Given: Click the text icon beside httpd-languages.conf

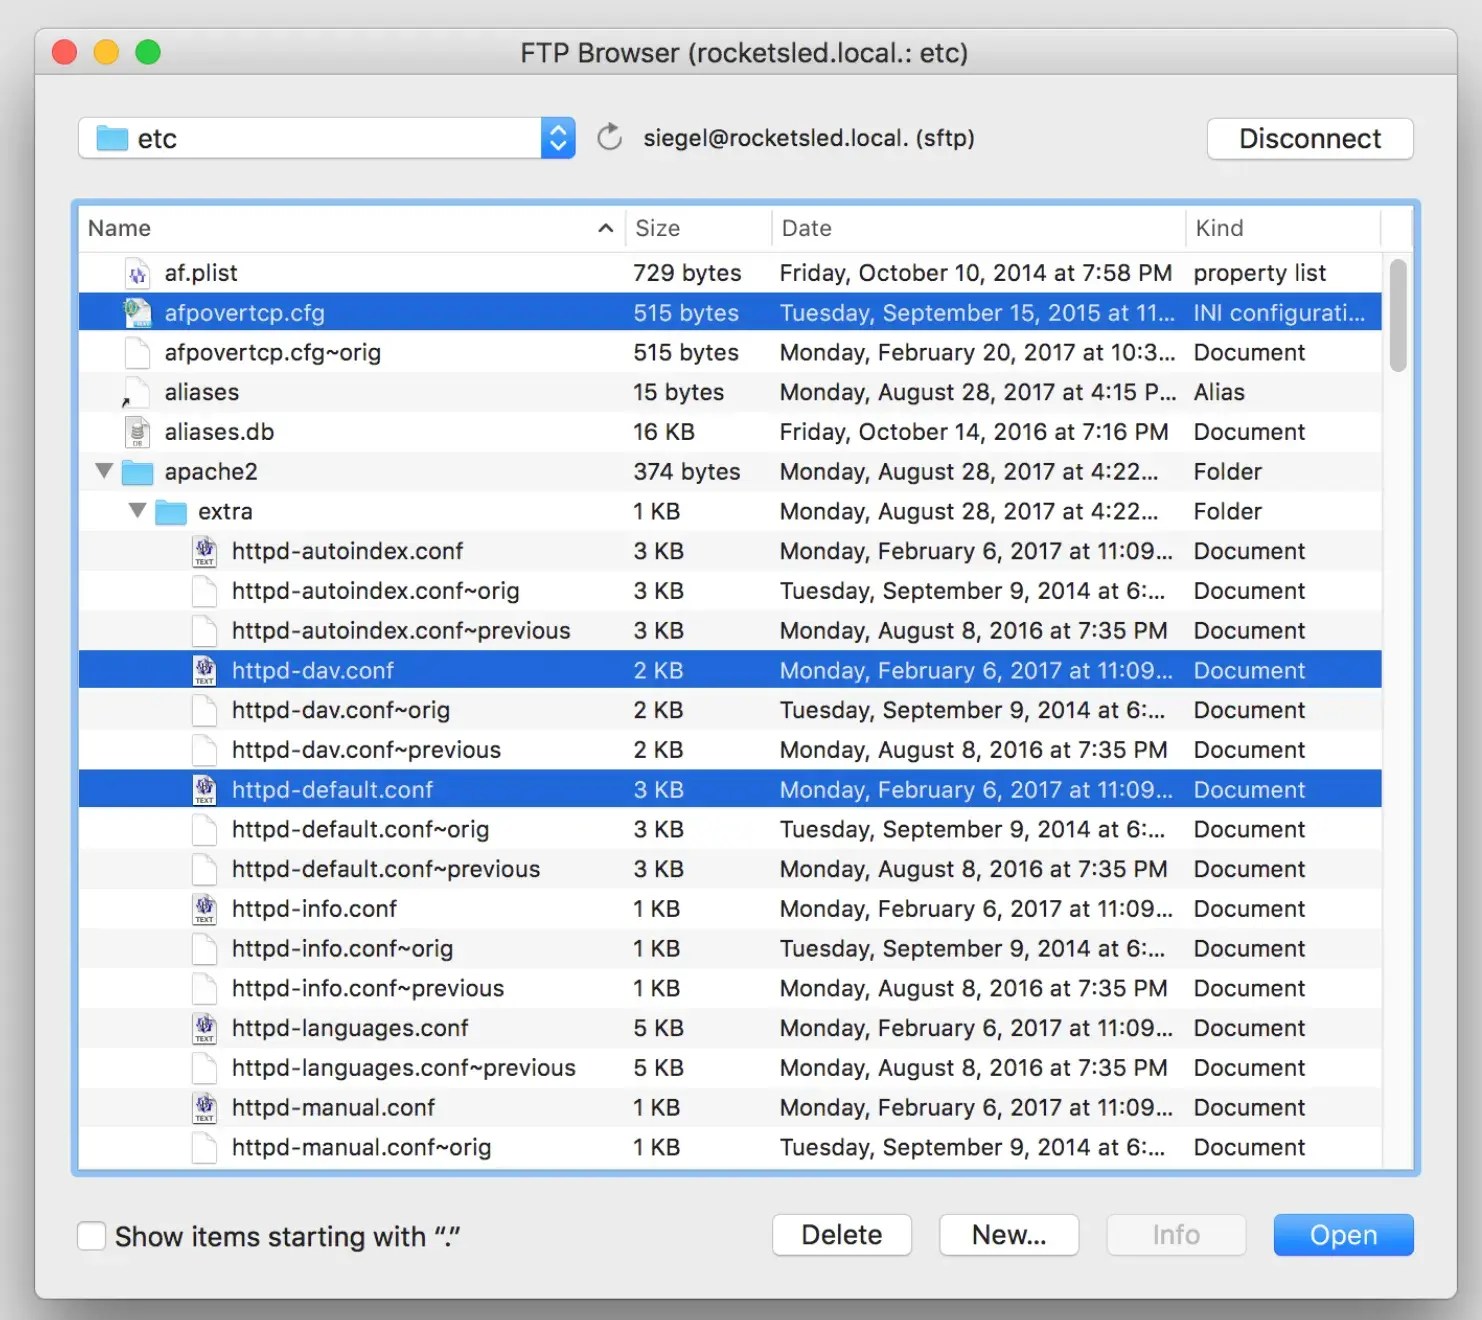Looking at the screenshot, I should [x=205, y=1027].
